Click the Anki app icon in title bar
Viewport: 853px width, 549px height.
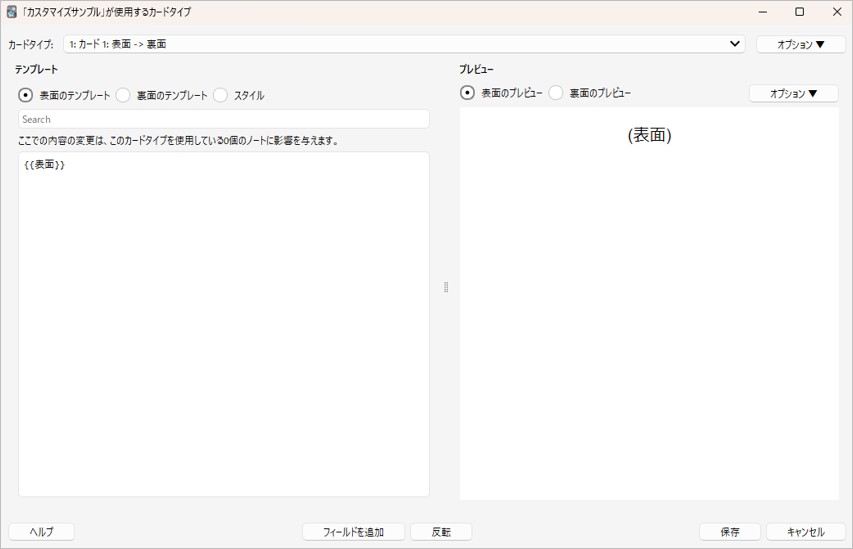click(x=11, y=11)
